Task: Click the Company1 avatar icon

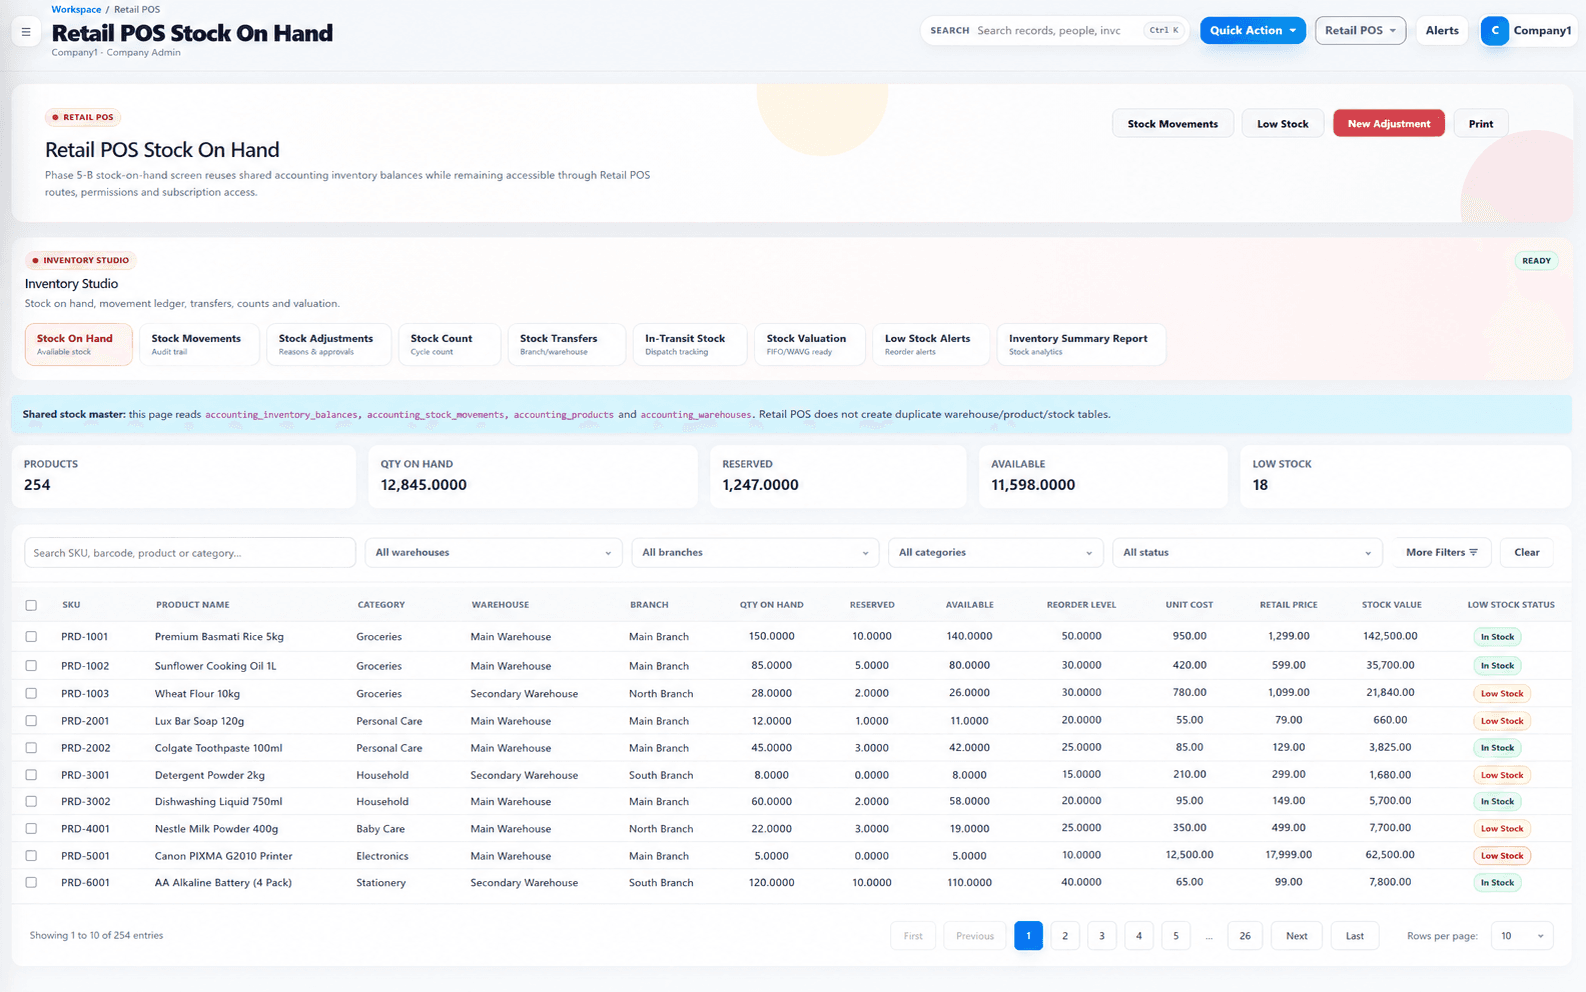Action: (1494, 31)
